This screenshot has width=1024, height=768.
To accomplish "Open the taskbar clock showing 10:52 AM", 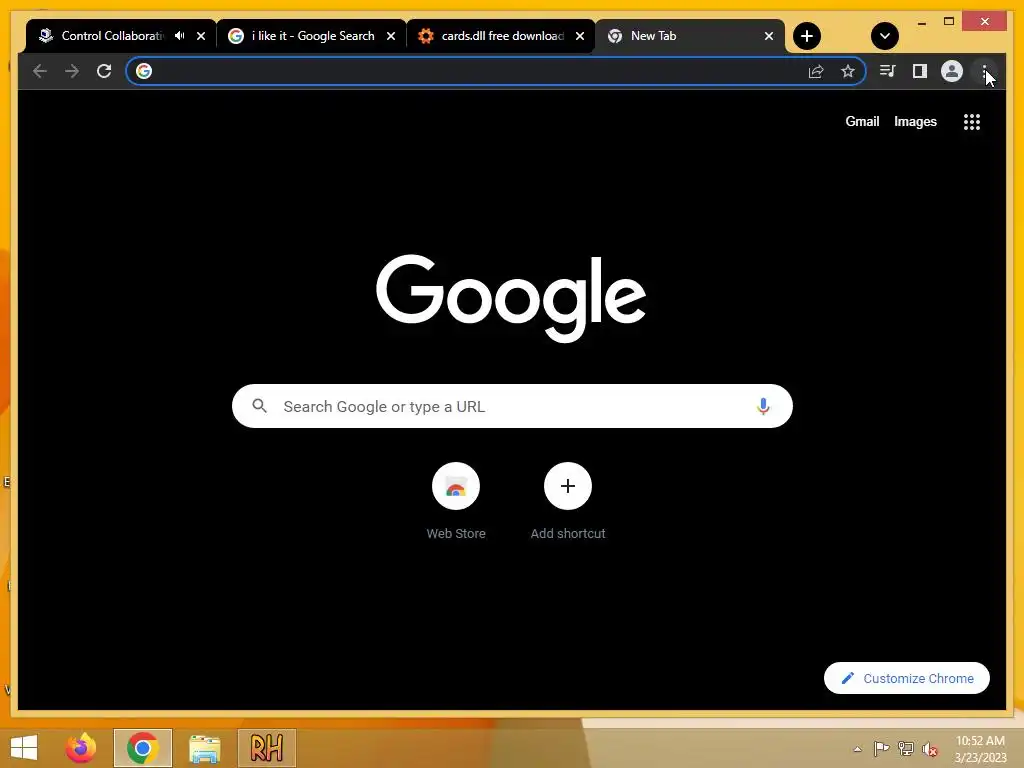I will pyautogui.click(x=980, y=749).
